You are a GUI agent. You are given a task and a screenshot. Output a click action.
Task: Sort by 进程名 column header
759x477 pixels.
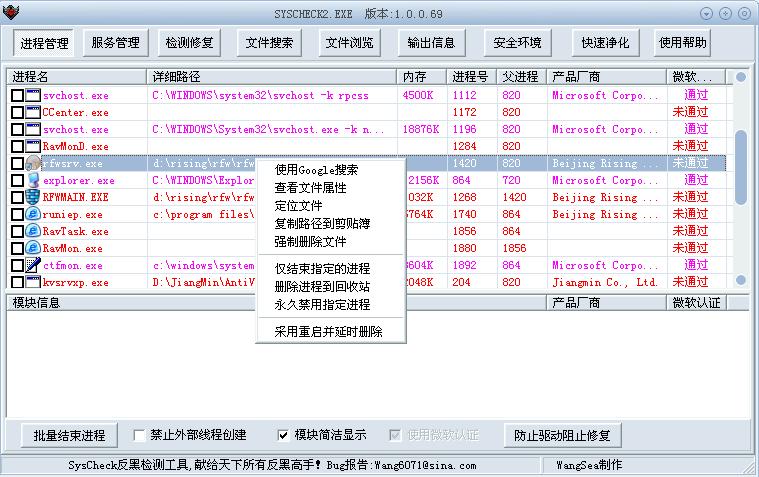76,77
